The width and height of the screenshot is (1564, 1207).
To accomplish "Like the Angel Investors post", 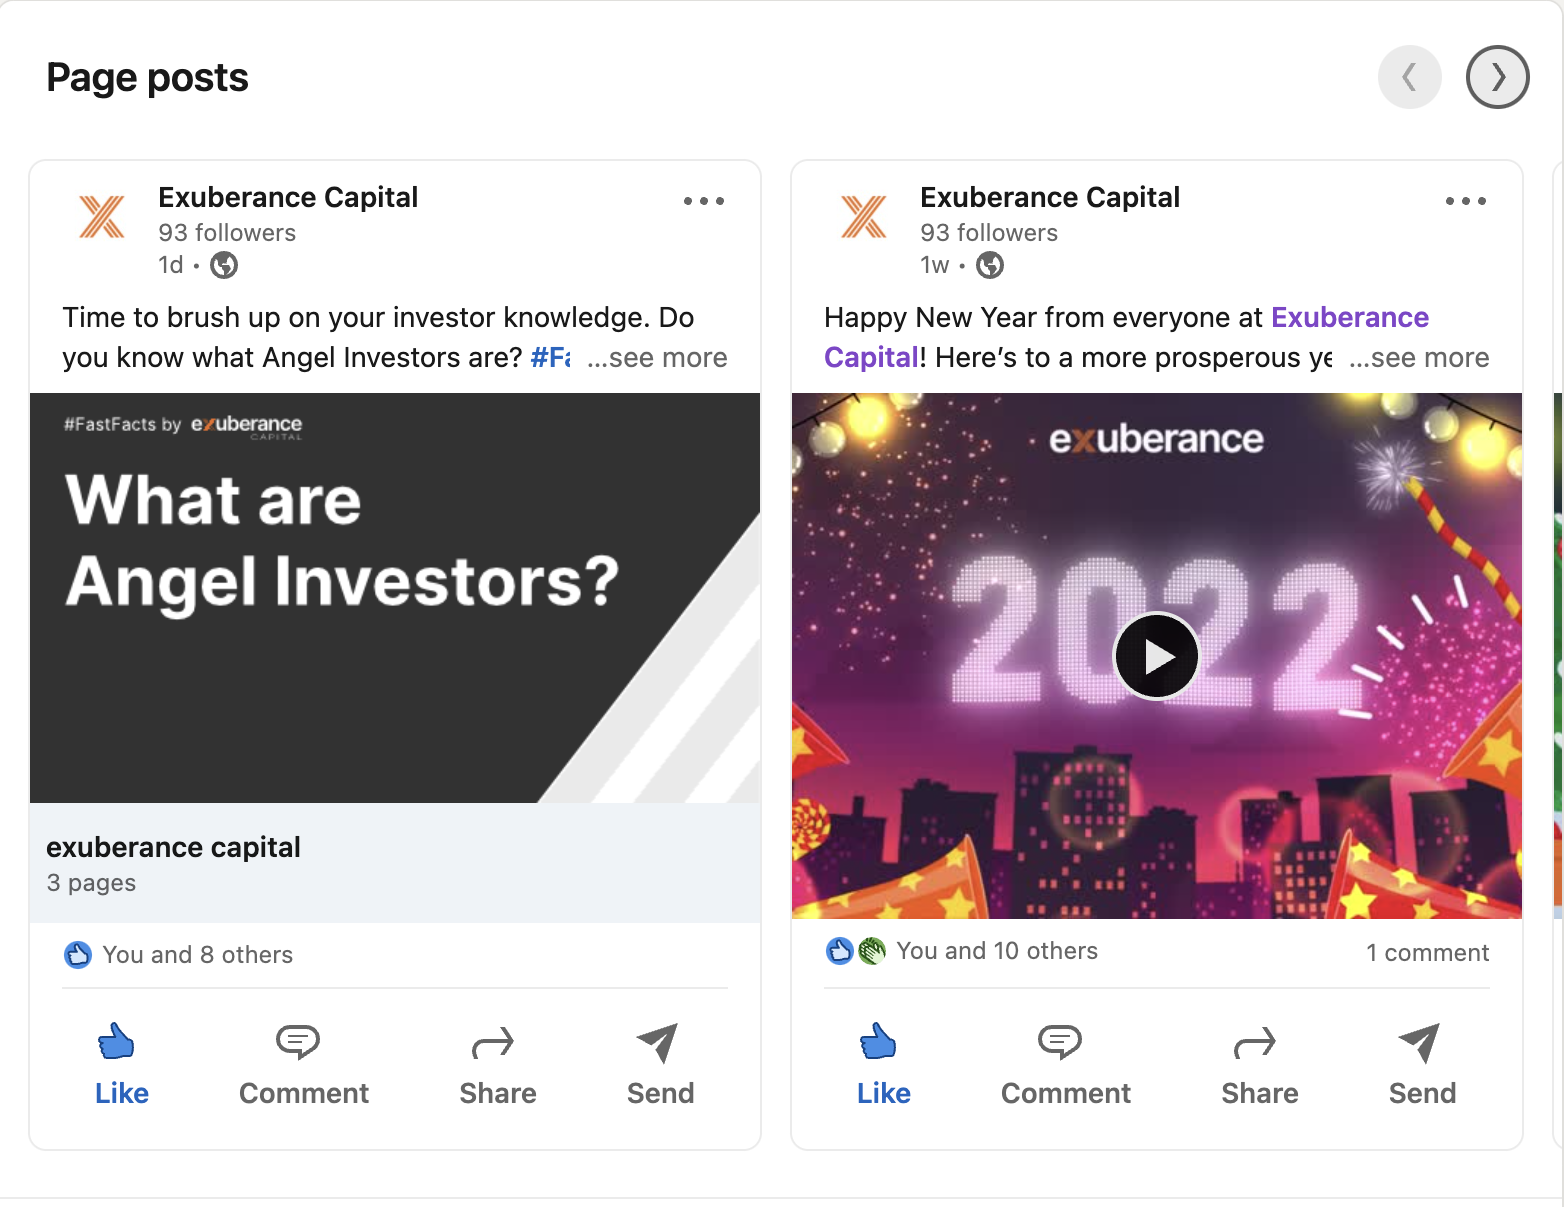I will pos(121,1064).
